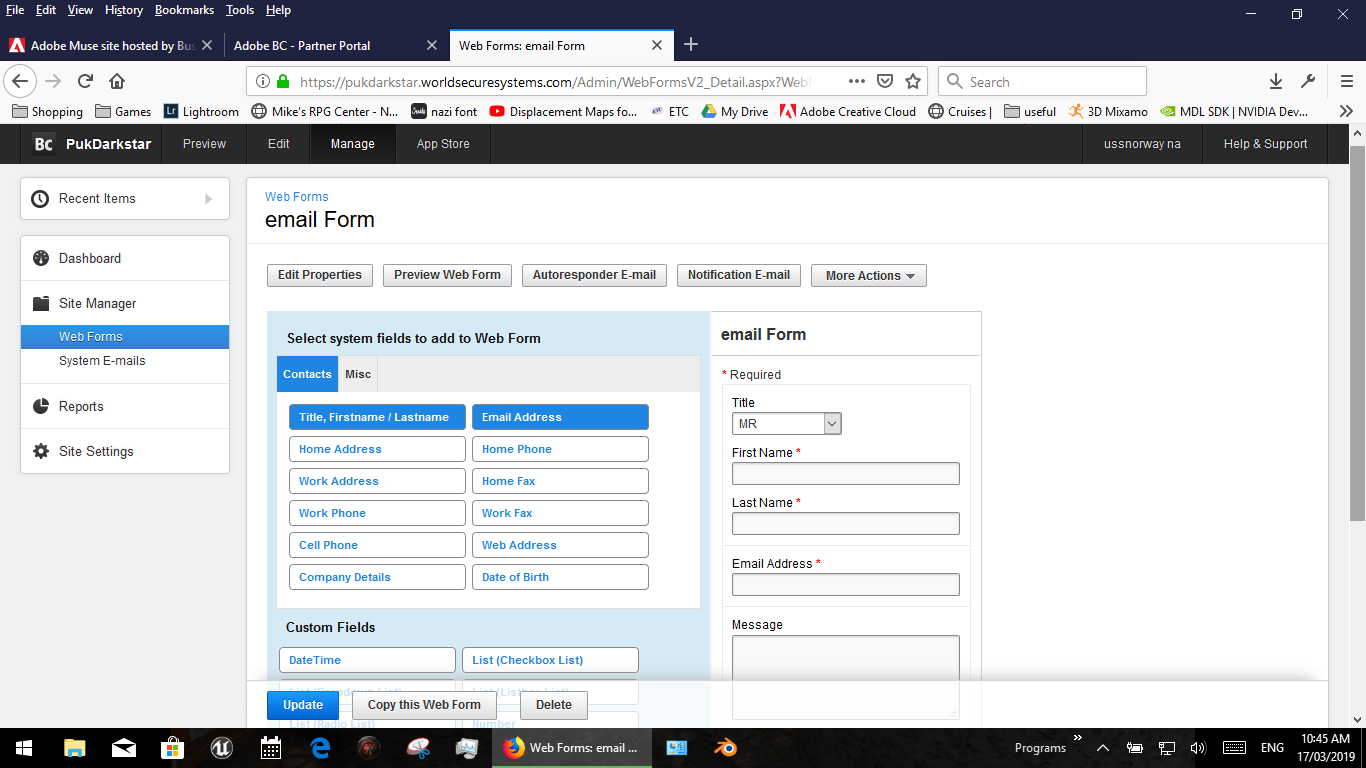Open the History menu
Viewport: 1366px width, 768px height.
pos(124,10)
